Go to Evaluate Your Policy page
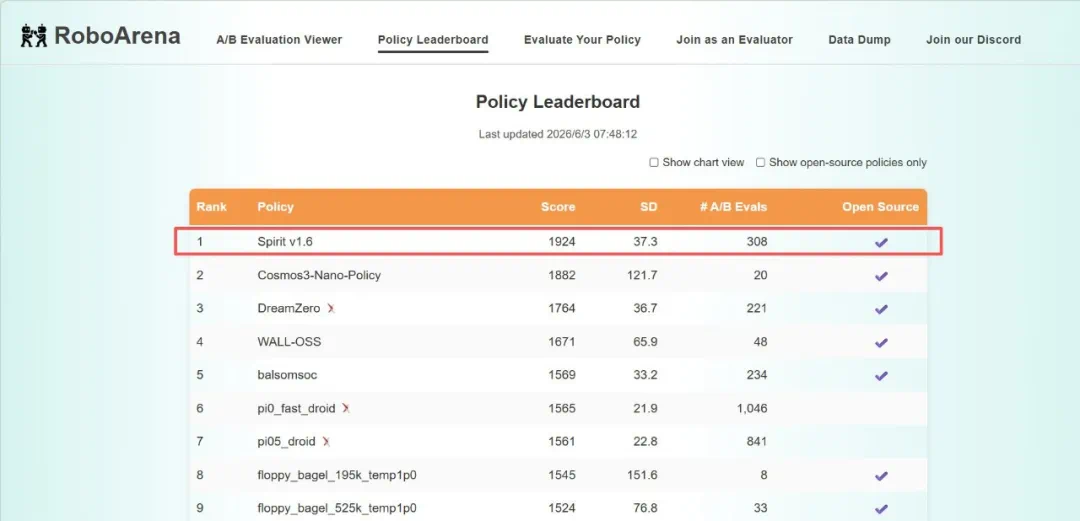The image size is (1080, 521). (582, 40)
